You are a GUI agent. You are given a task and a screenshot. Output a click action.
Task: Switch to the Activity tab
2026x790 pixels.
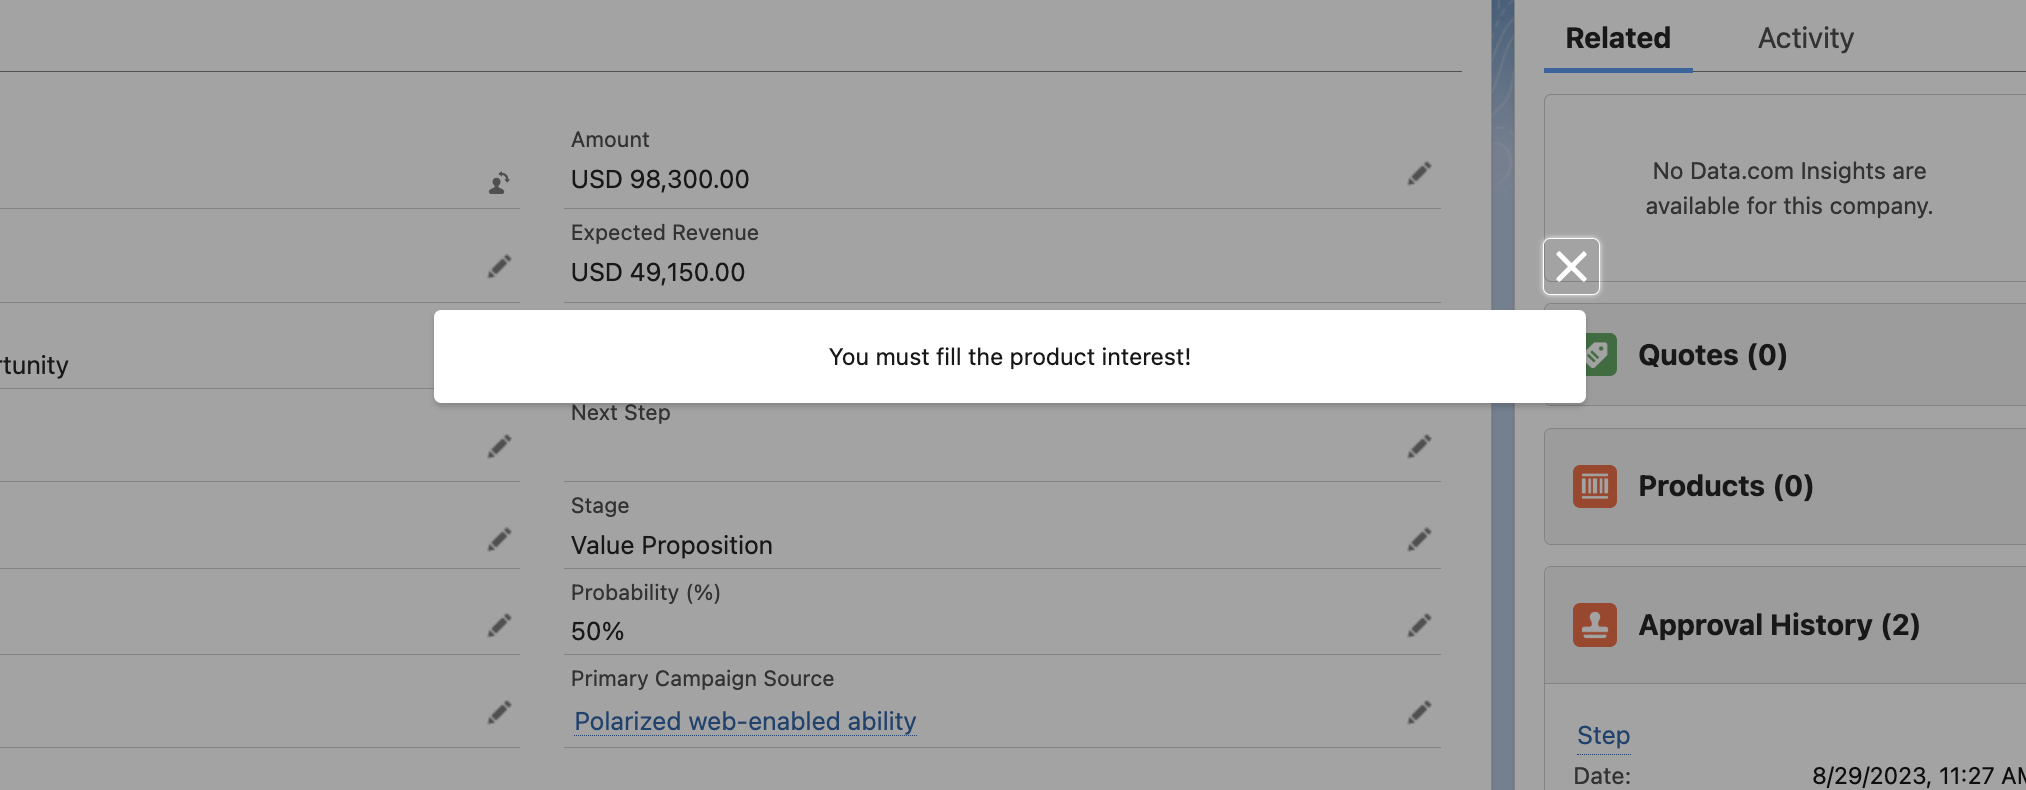pyautogui.click(x=1805, y=38)
